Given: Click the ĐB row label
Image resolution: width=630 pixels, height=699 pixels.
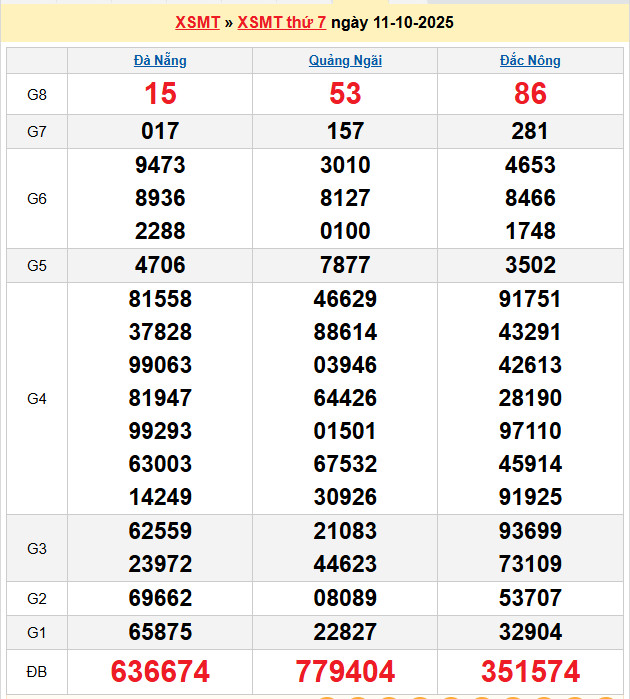Looking at the screenshot, I should click(x=37, y=671).
